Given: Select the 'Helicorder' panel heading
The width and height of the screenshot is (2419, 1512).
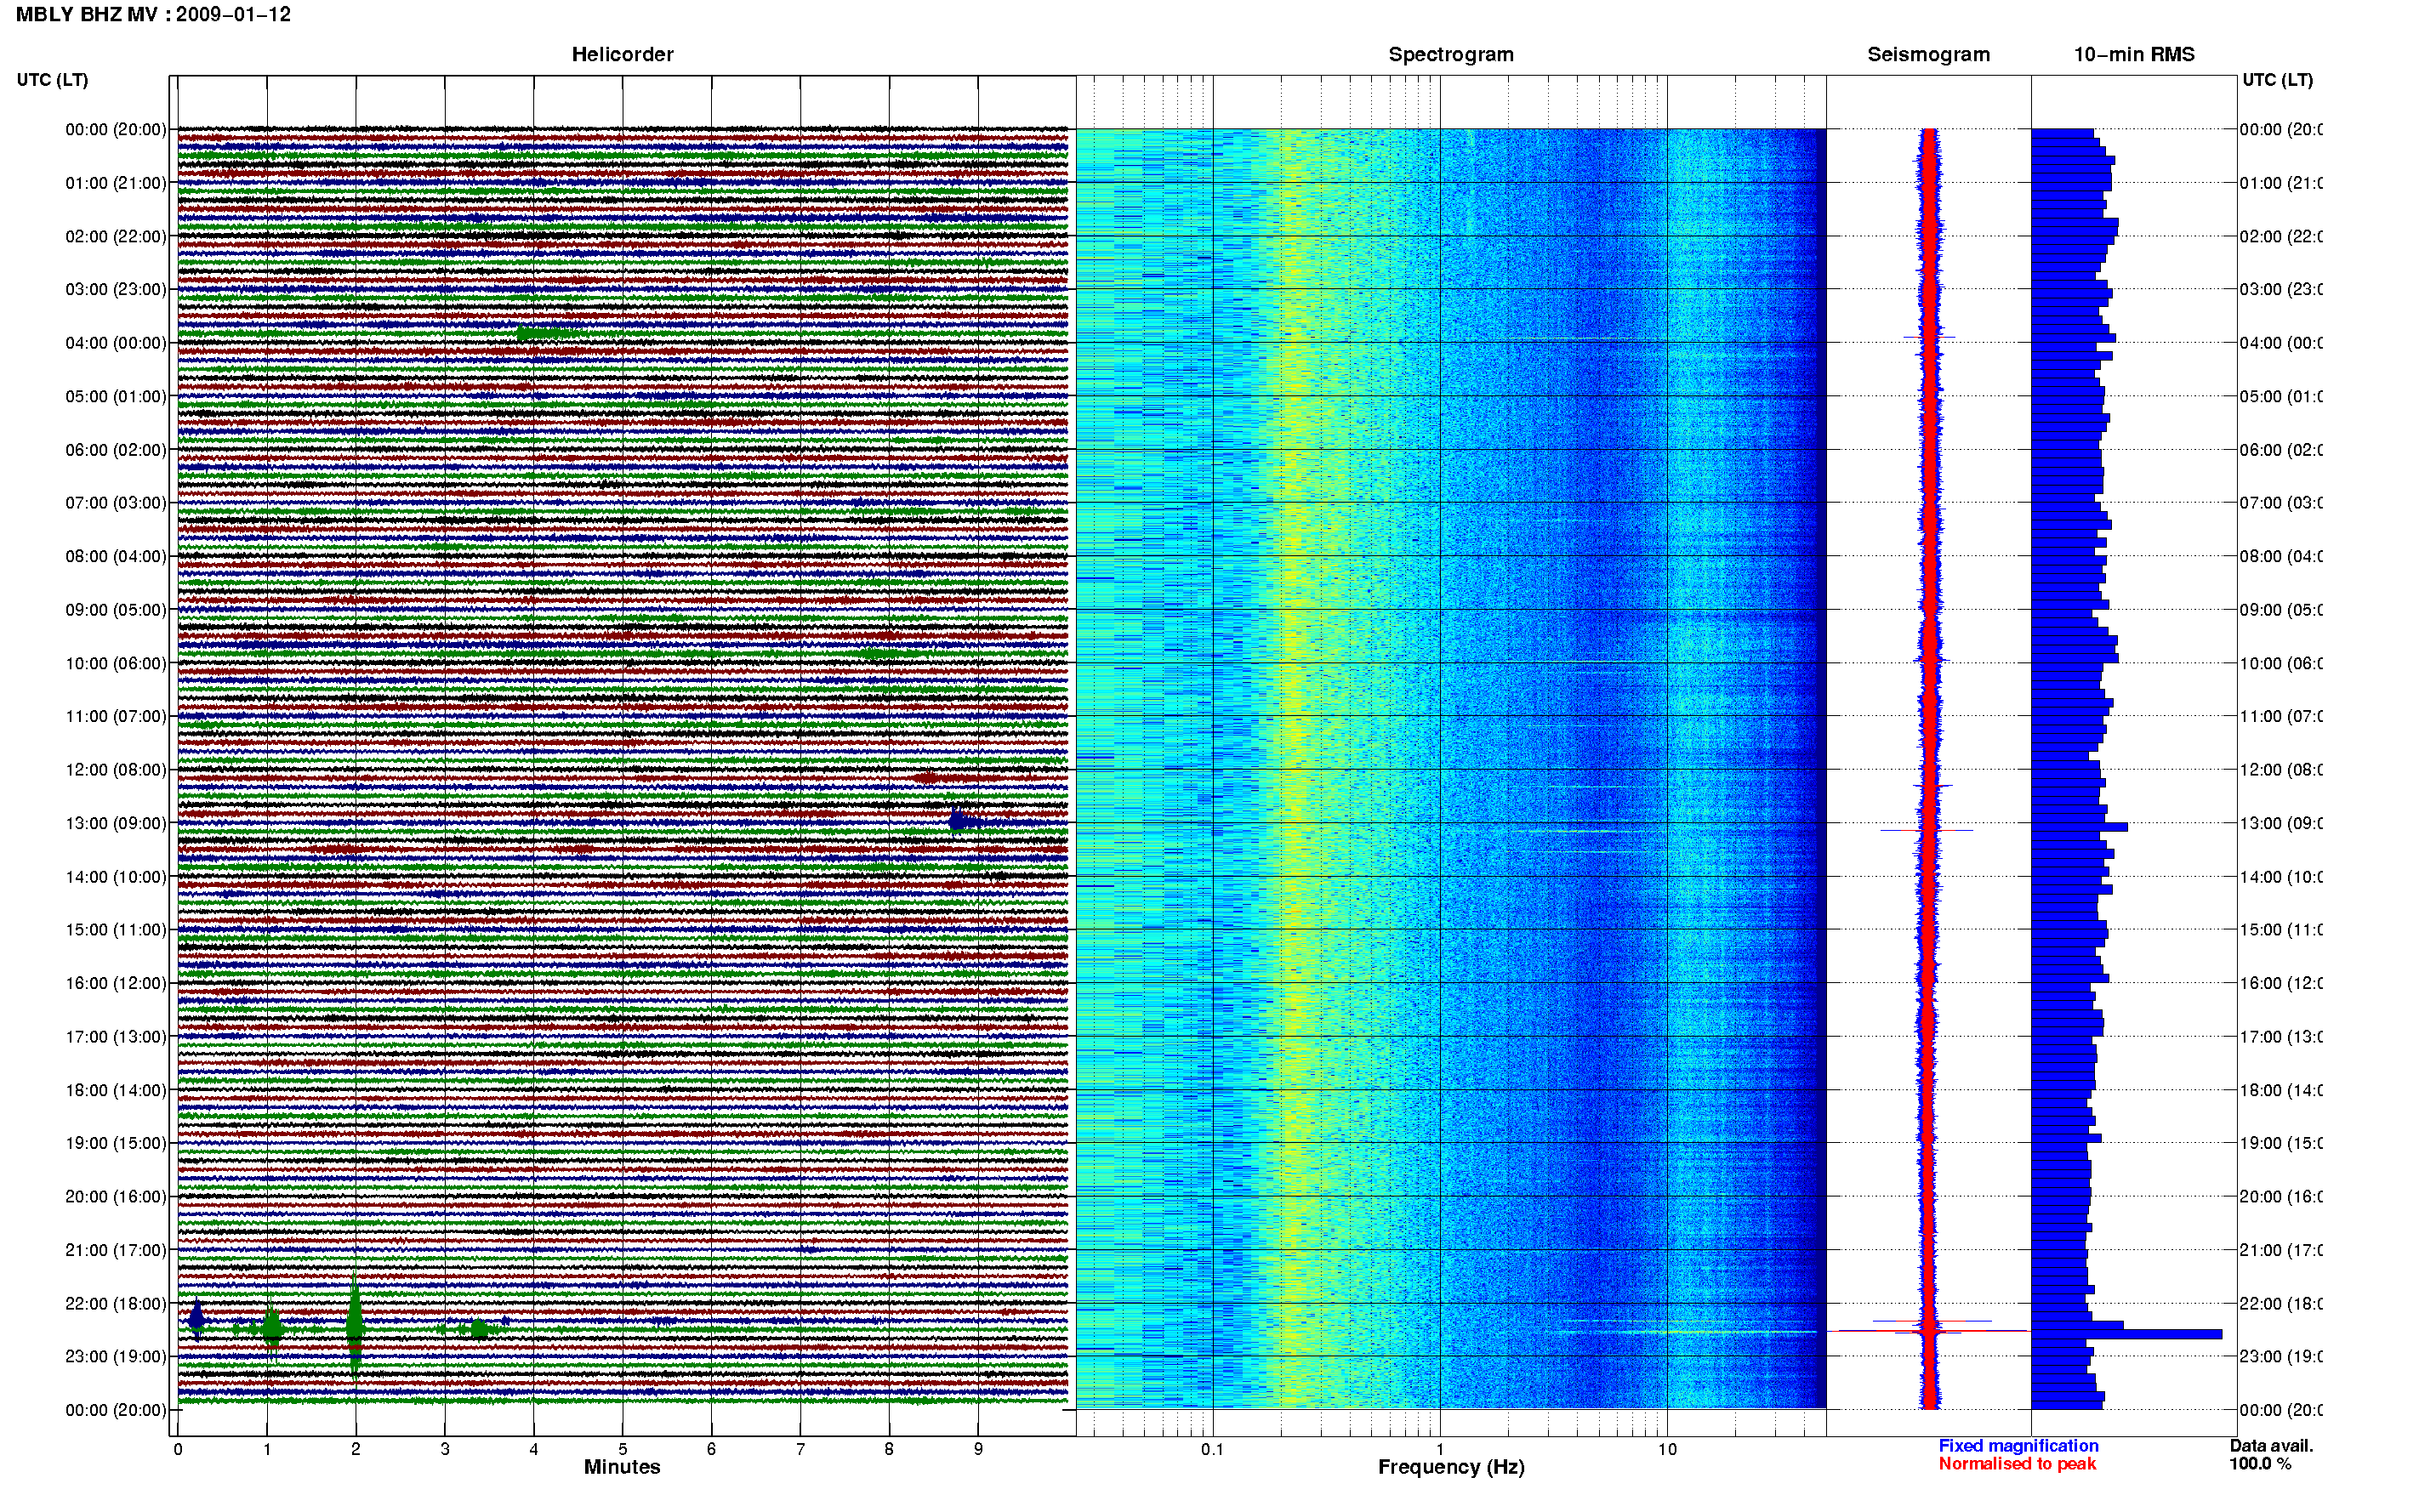Looking at the screenshot, I should tap(622, 55).
